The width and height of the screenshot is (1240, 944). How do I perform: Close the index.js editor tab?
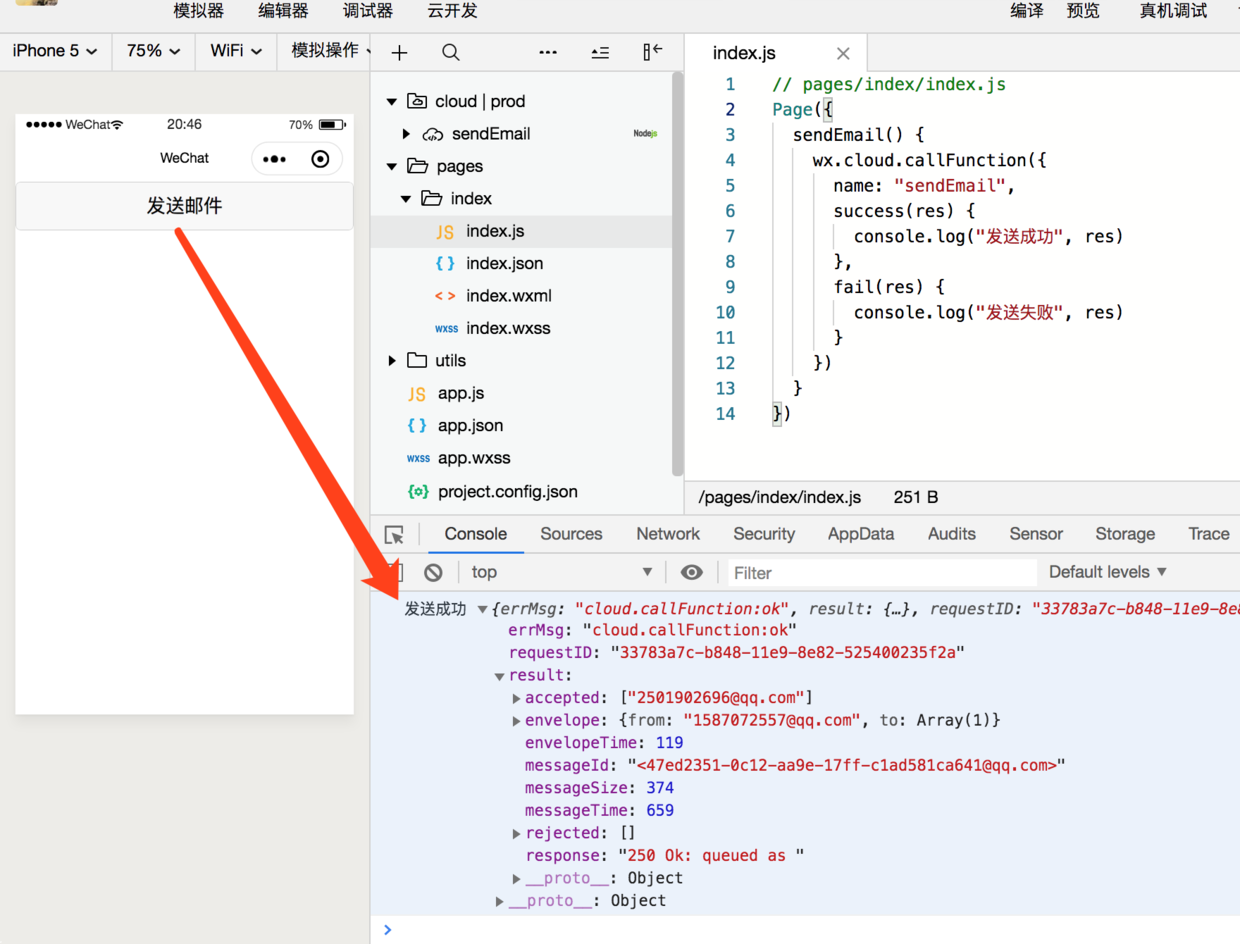pyautogui.click(x=843, y=54)
